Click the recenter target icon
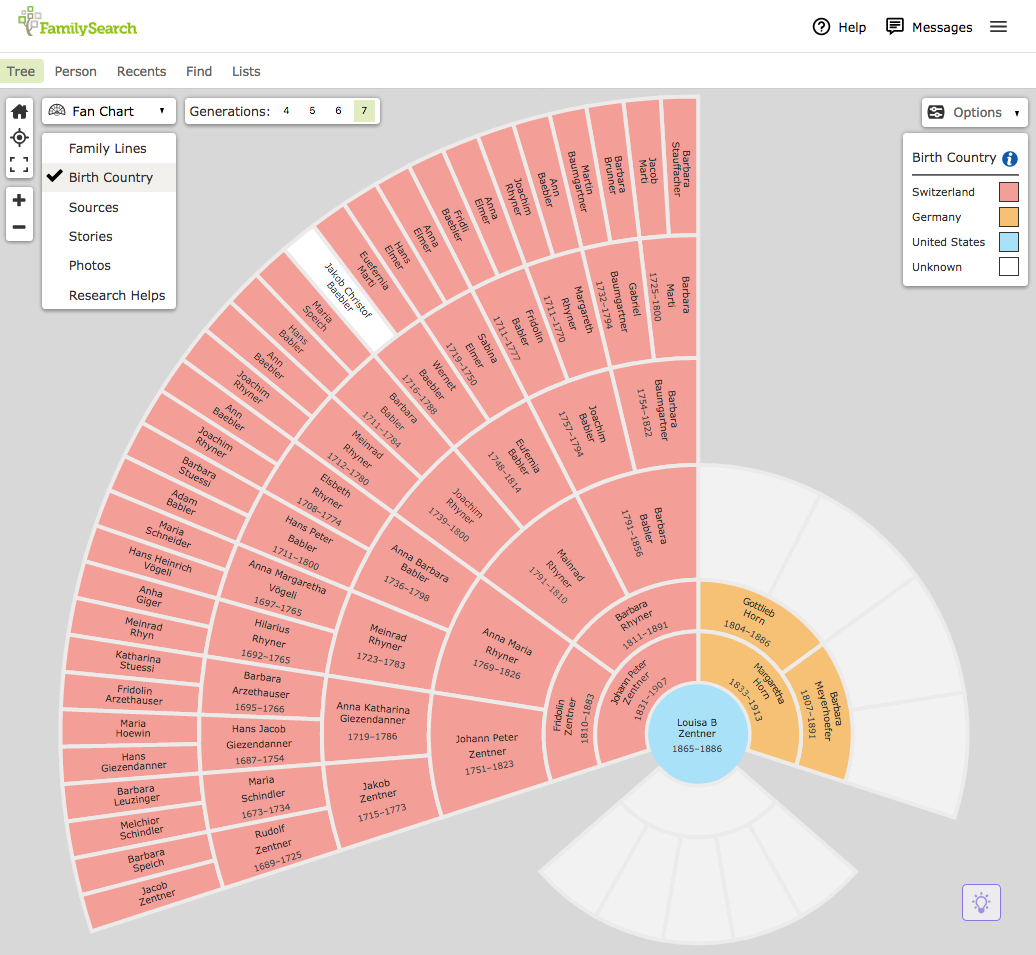 click(x=19, y=137)
